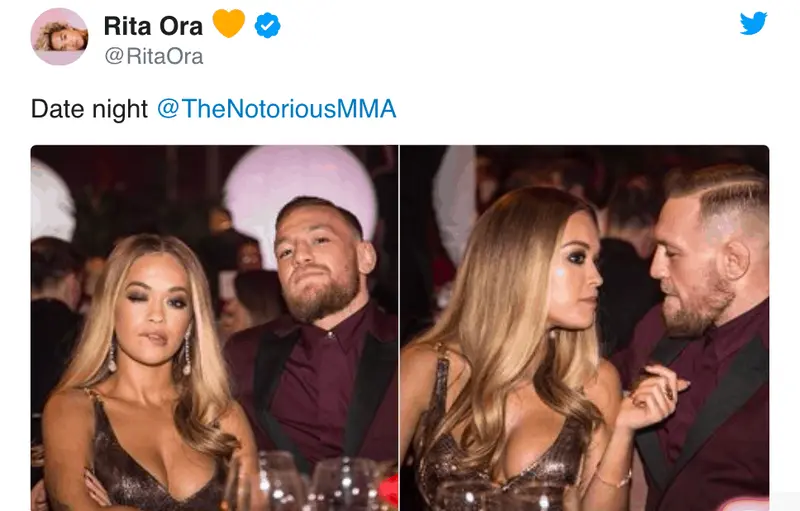Open the Rita Ora display name
Viewport: 800px width, 511px height.
click(x=153, y=25)
